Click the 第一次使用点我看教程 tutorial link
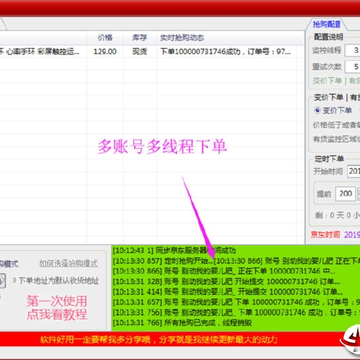The image size is (360, 360). tap(57, 308)
